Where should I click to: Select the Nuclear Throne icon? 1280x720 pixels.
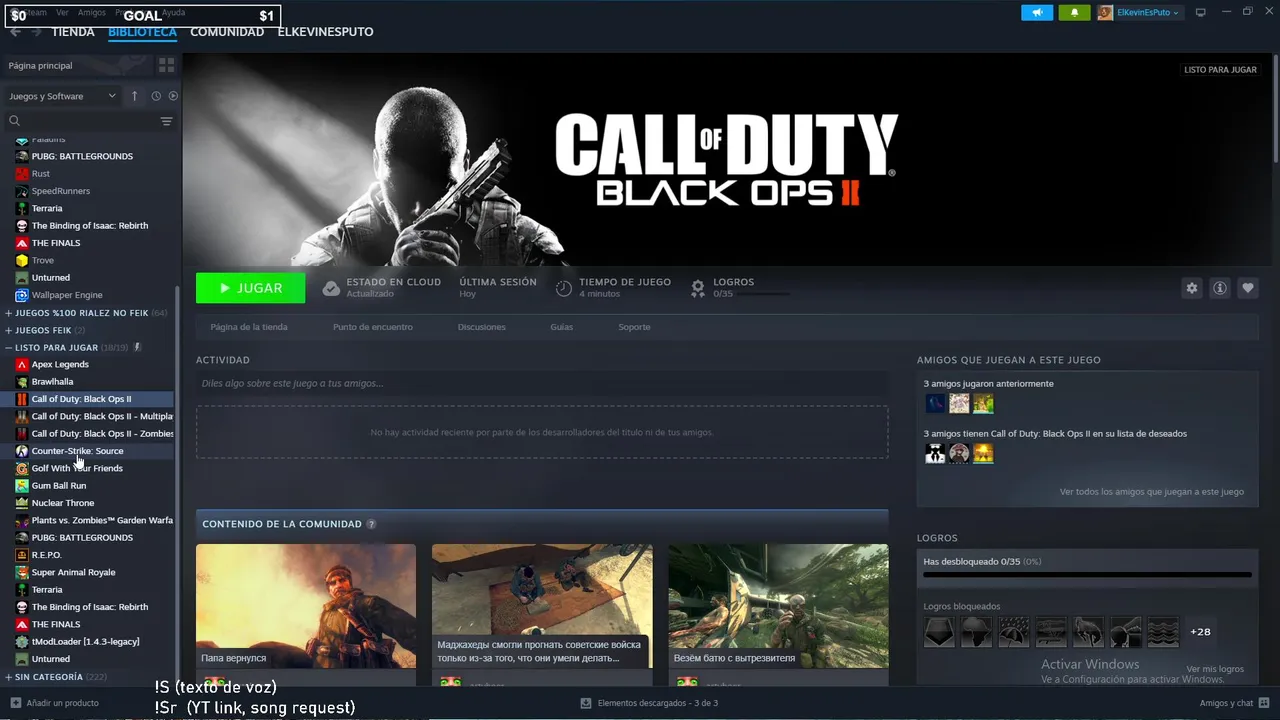22,503
